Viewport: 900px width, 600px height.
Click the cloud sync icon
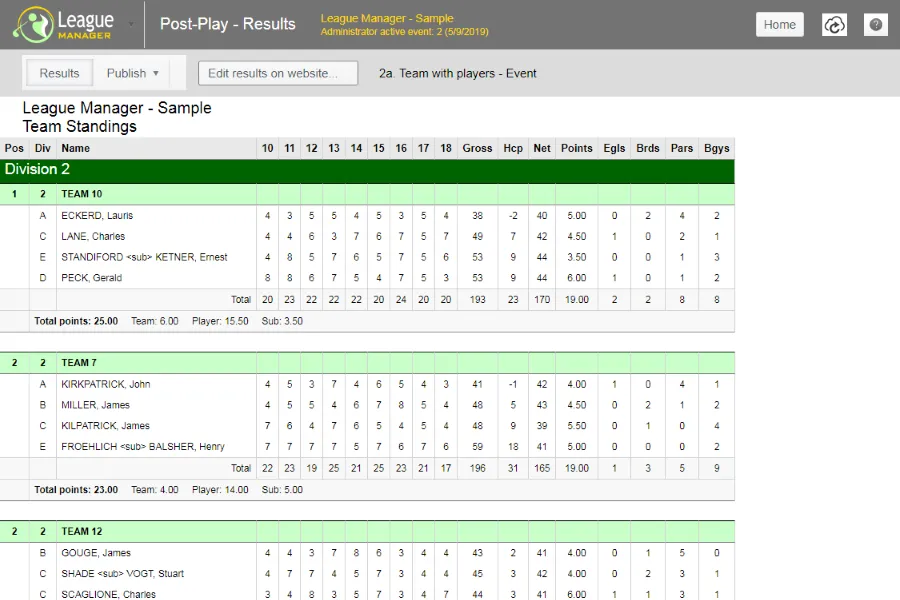click(834, 25)
